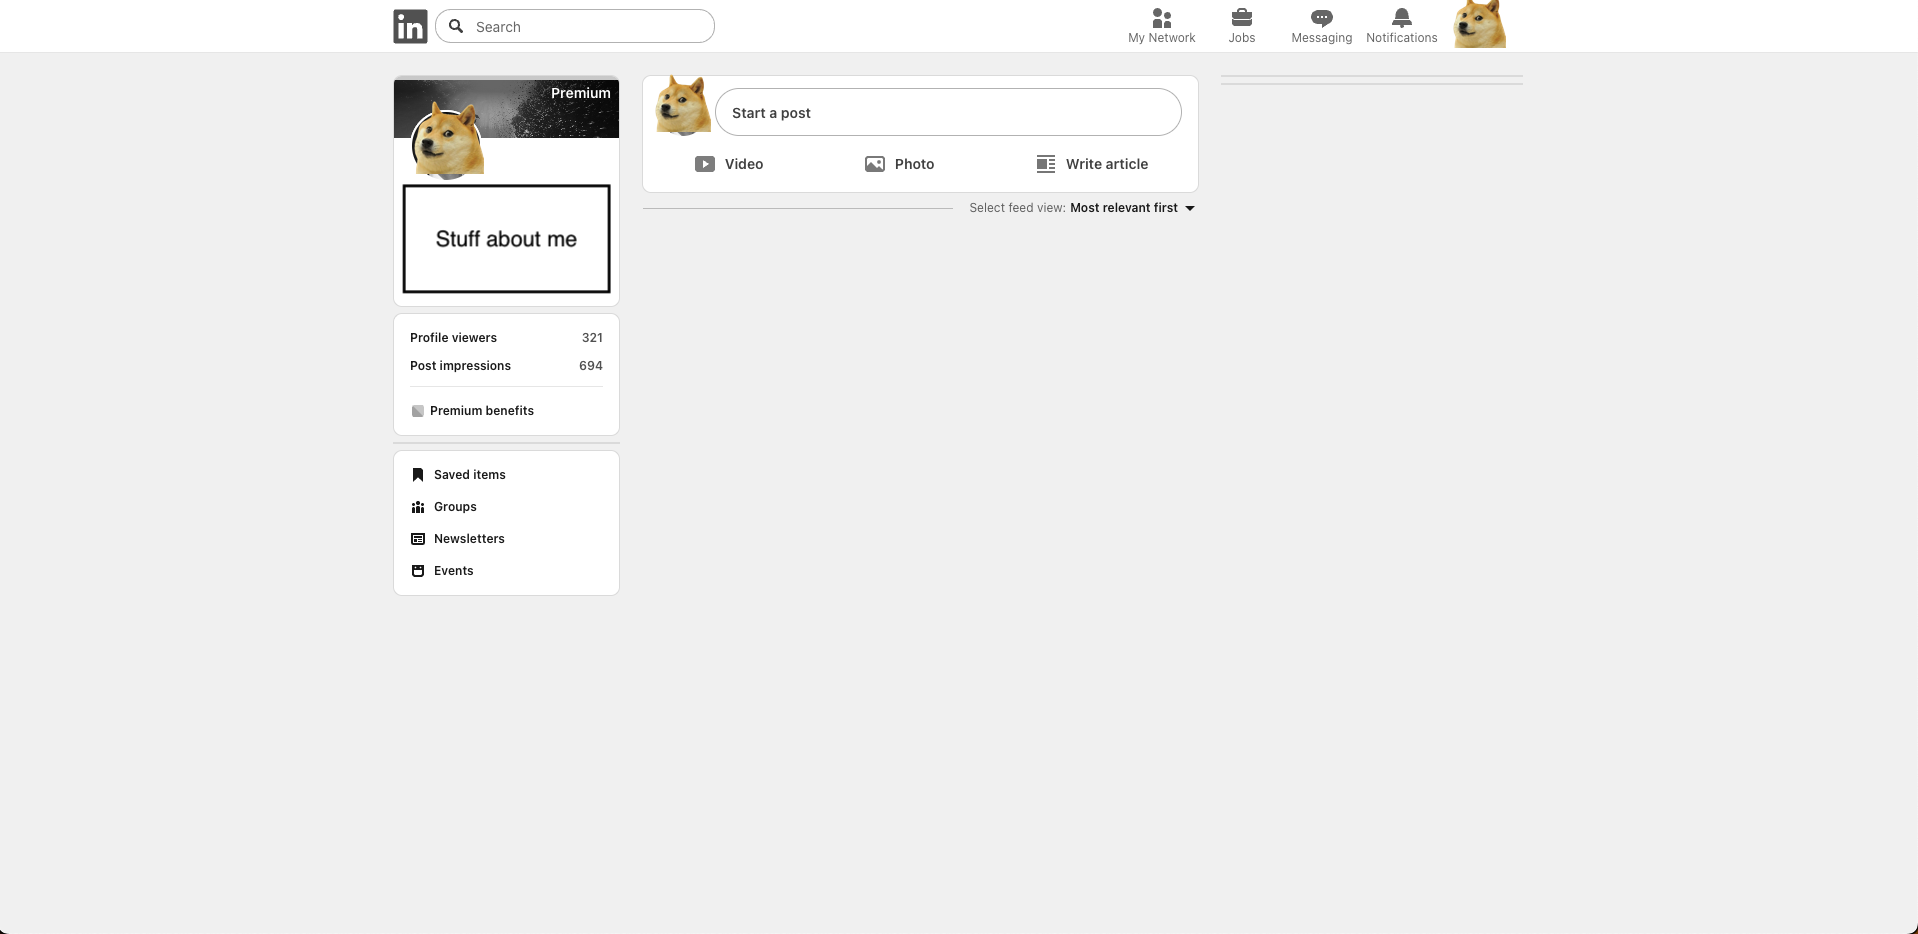Click the Video button label
Screen dimensions: 1918x934
(x=744, y=164)
